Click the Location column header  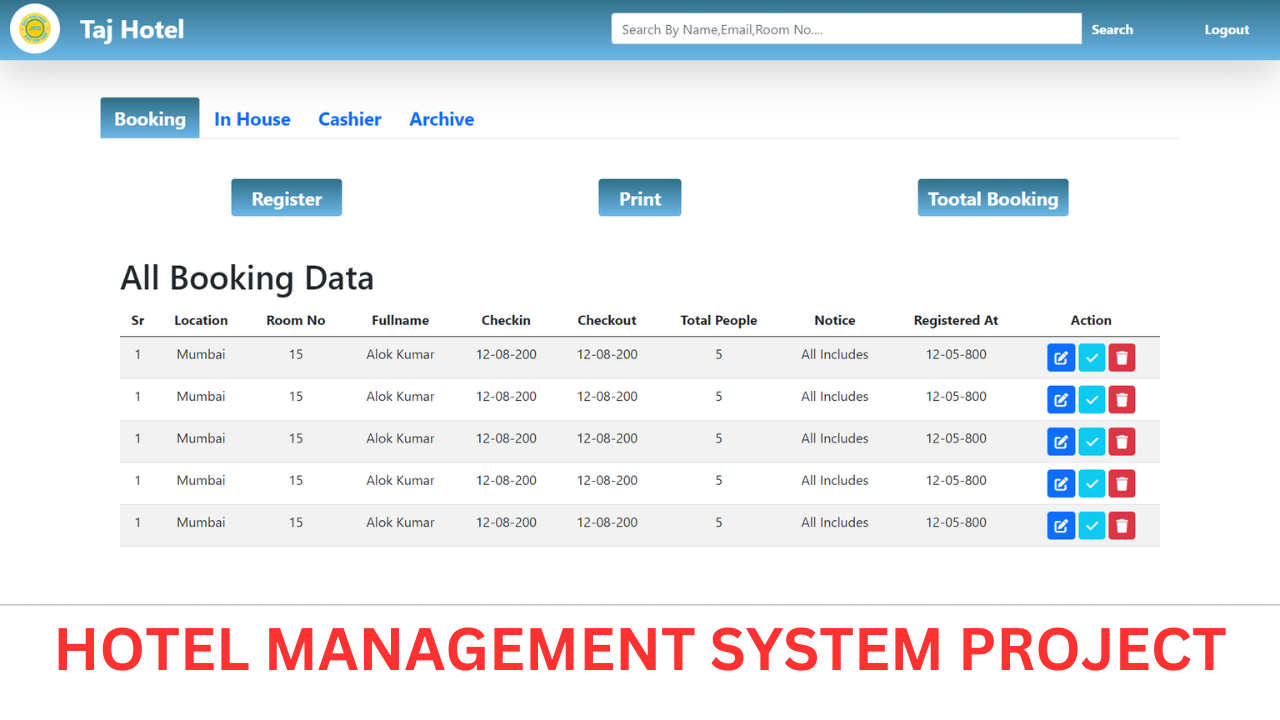coord(201,320)
